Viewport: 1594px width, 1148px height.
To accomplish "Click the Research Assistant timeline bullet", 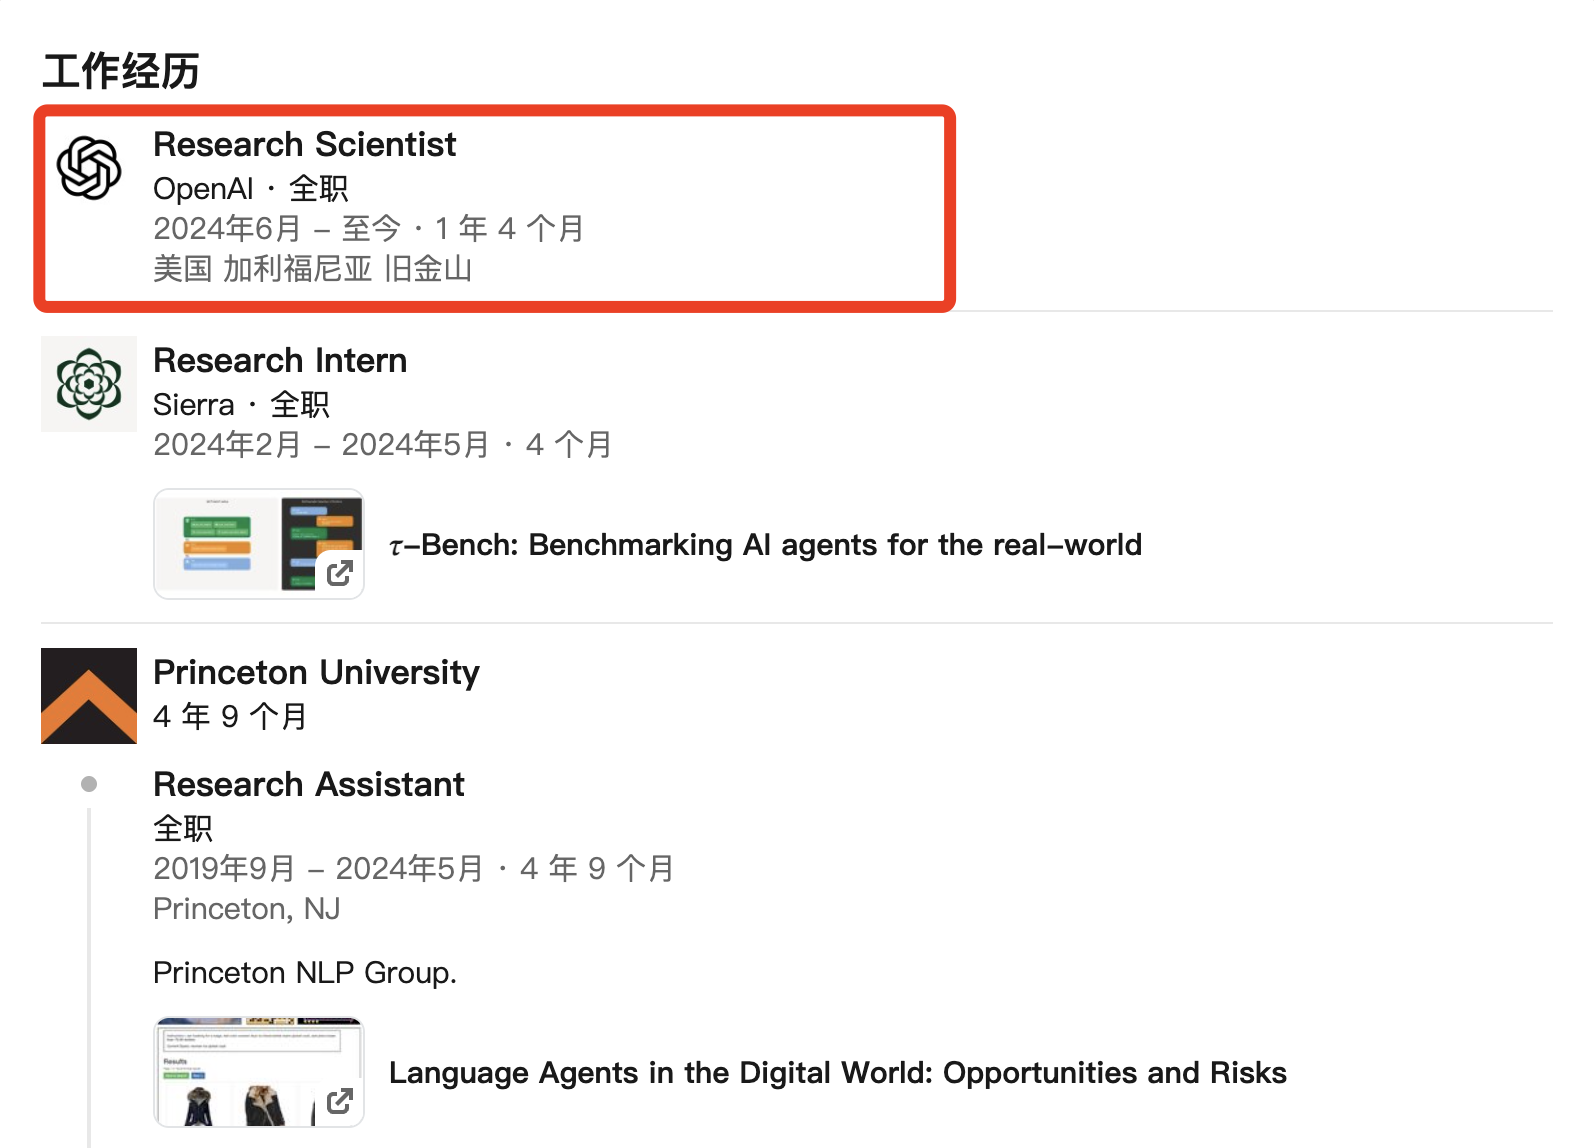I will 89,784.
